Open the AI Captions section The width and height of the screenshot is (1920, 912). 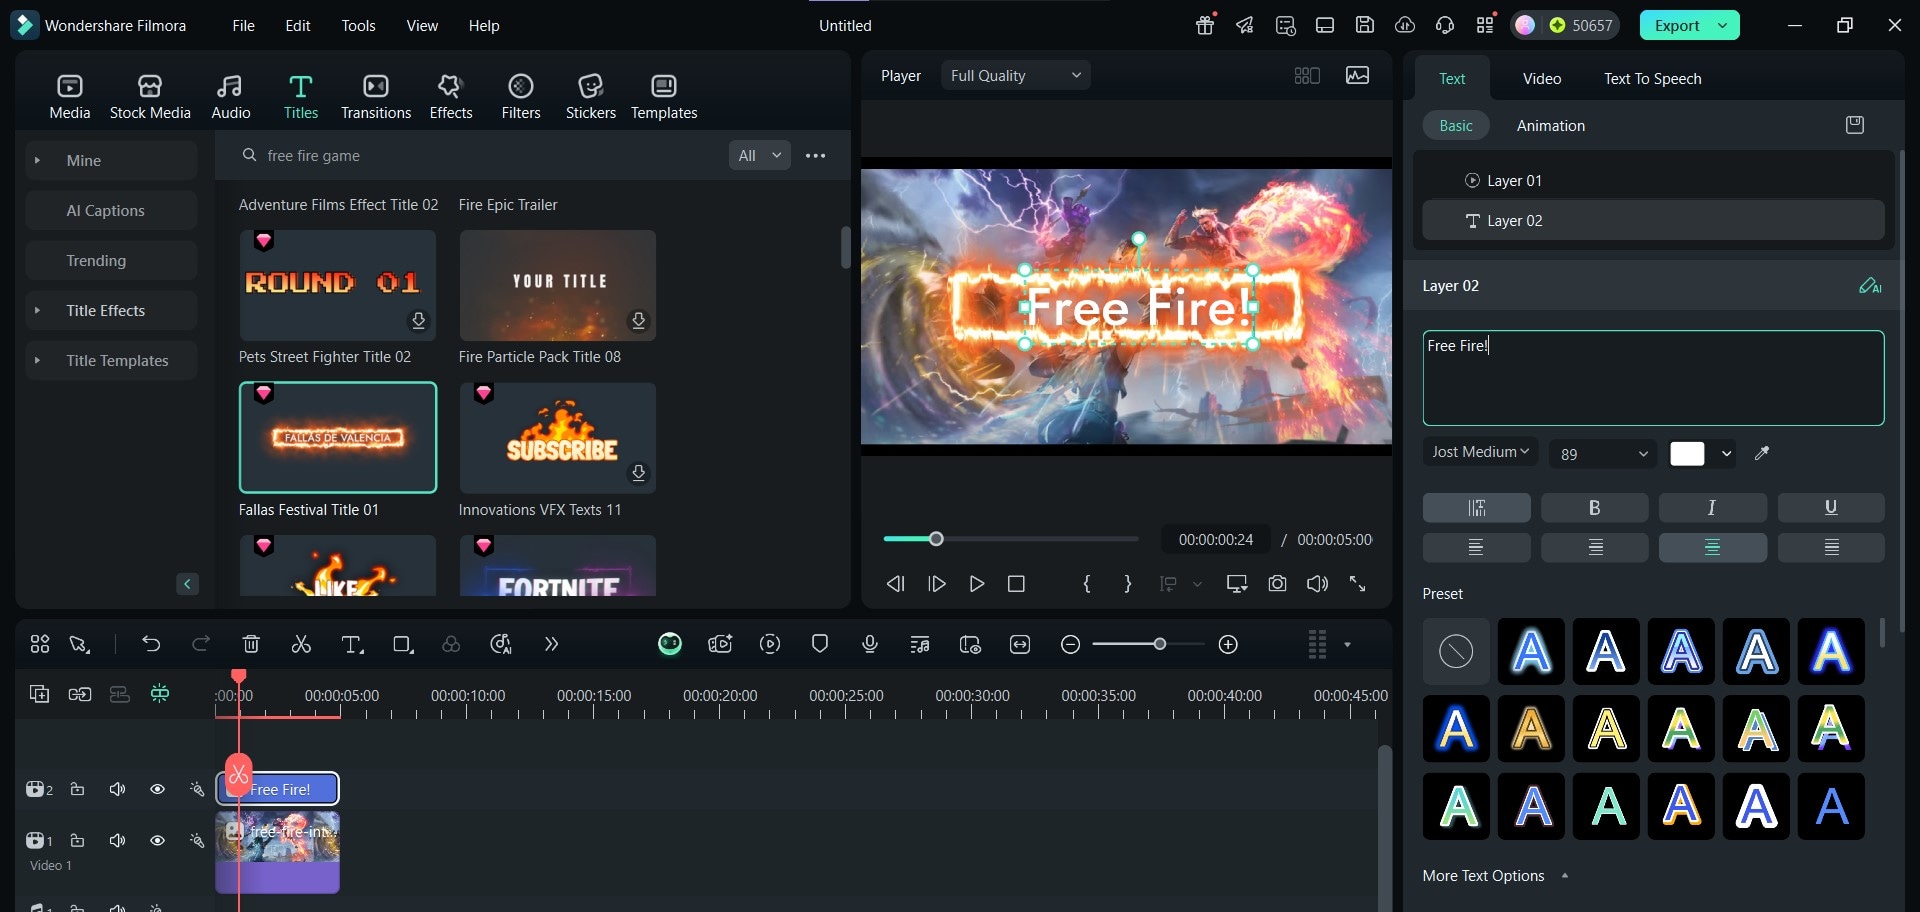click(111, 211)
